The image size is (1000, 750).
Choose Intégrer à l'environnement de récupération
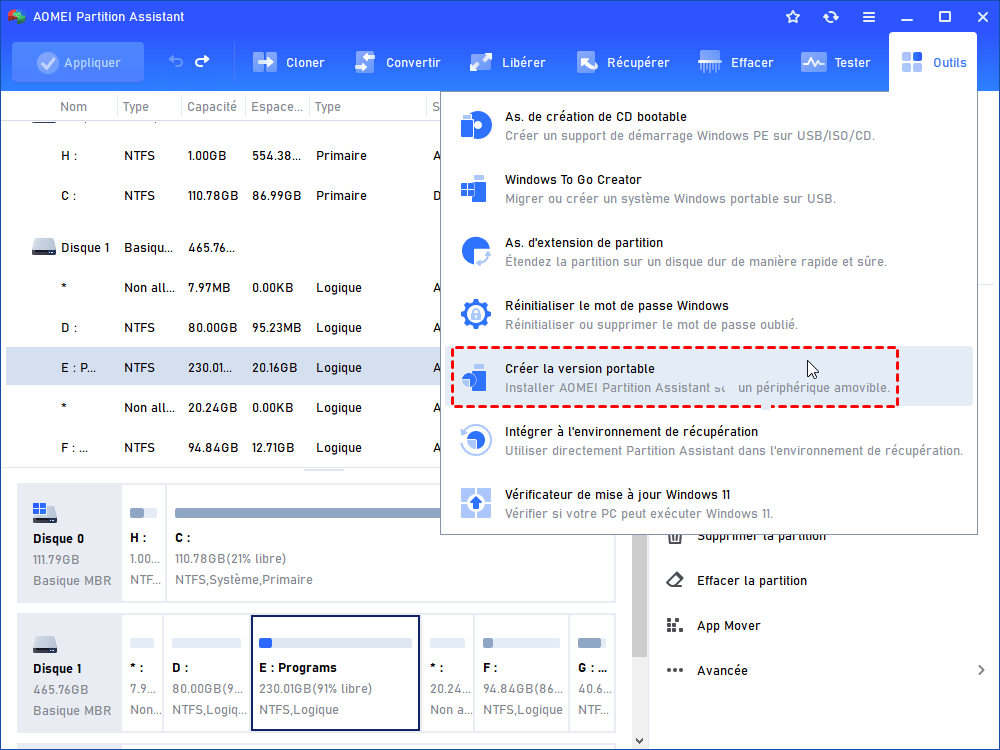(709, 441)
